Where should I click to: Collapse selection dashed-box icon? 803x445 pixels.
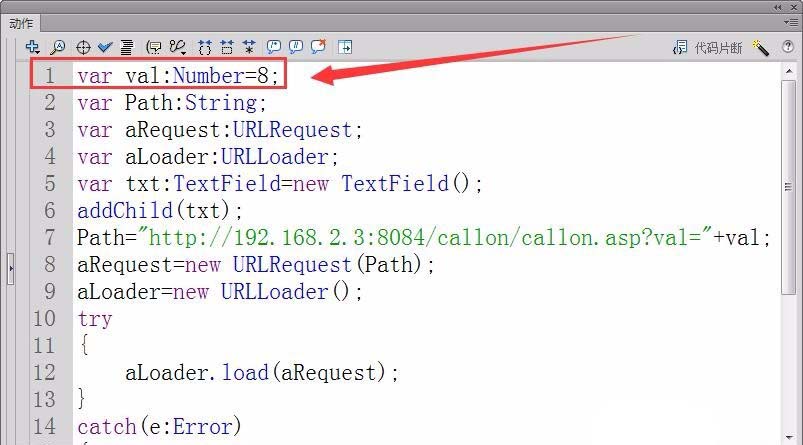(227, 47)
